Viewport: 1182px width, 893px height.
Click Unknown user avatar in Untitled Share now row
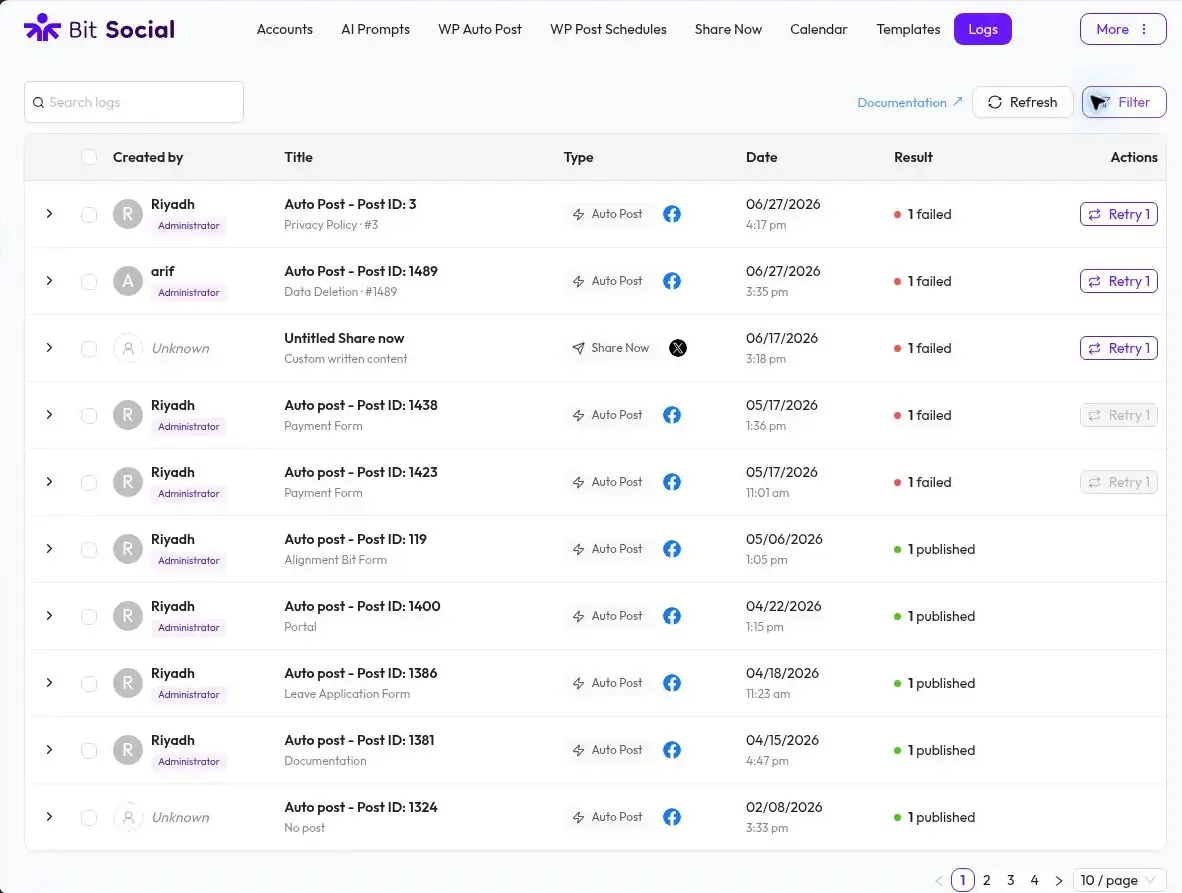click(128, 348)
